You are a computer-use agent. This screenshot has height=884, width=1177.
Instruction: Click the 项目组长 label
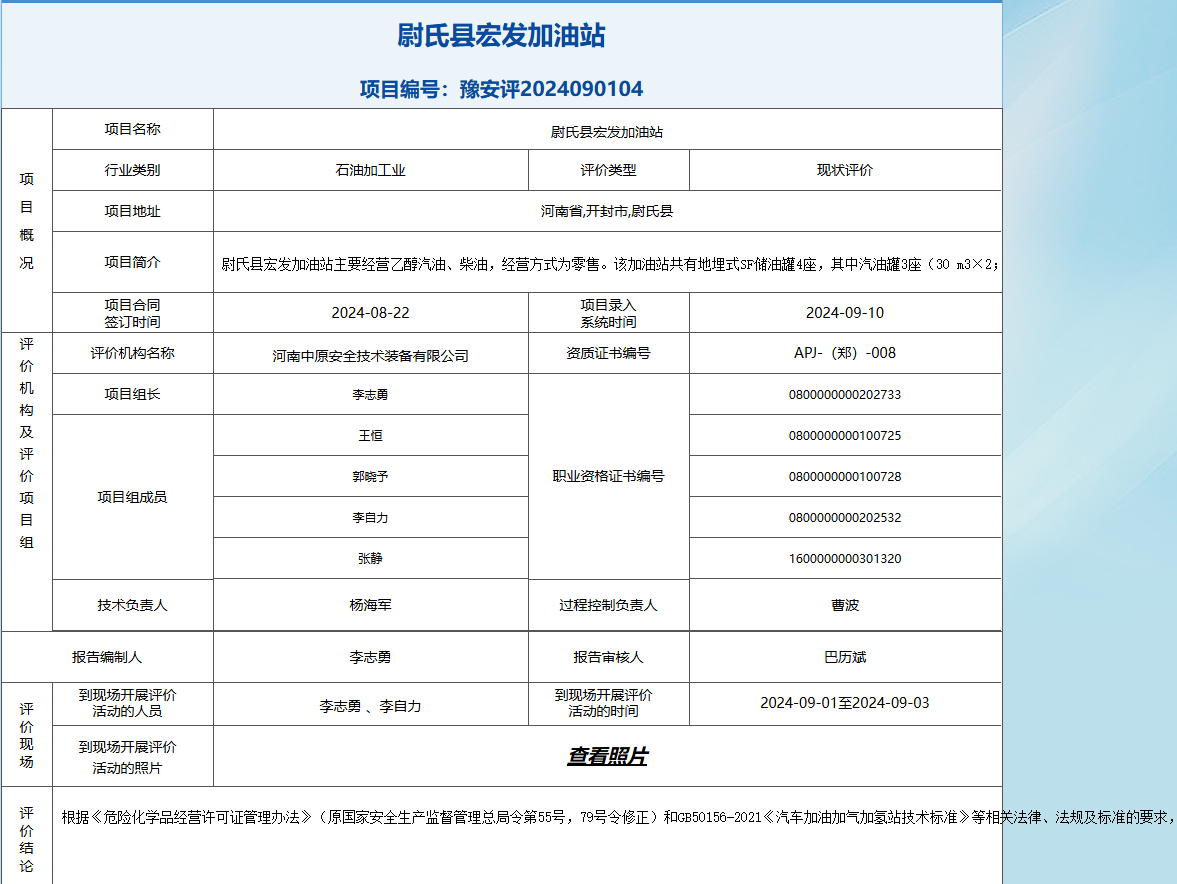(x=132, y=394)
